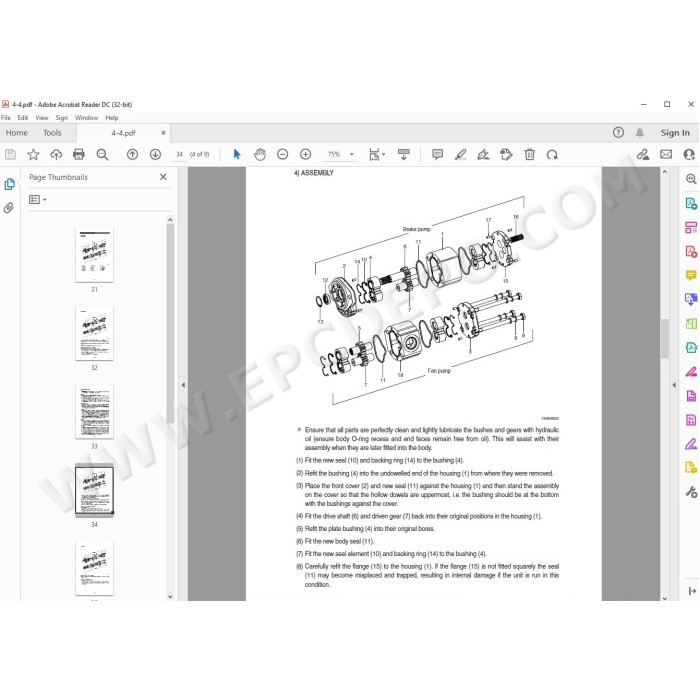Screen dimensions: 700x700
Task: Open the thumbnail options dropdown menu
Action: (x=38, y=200)
